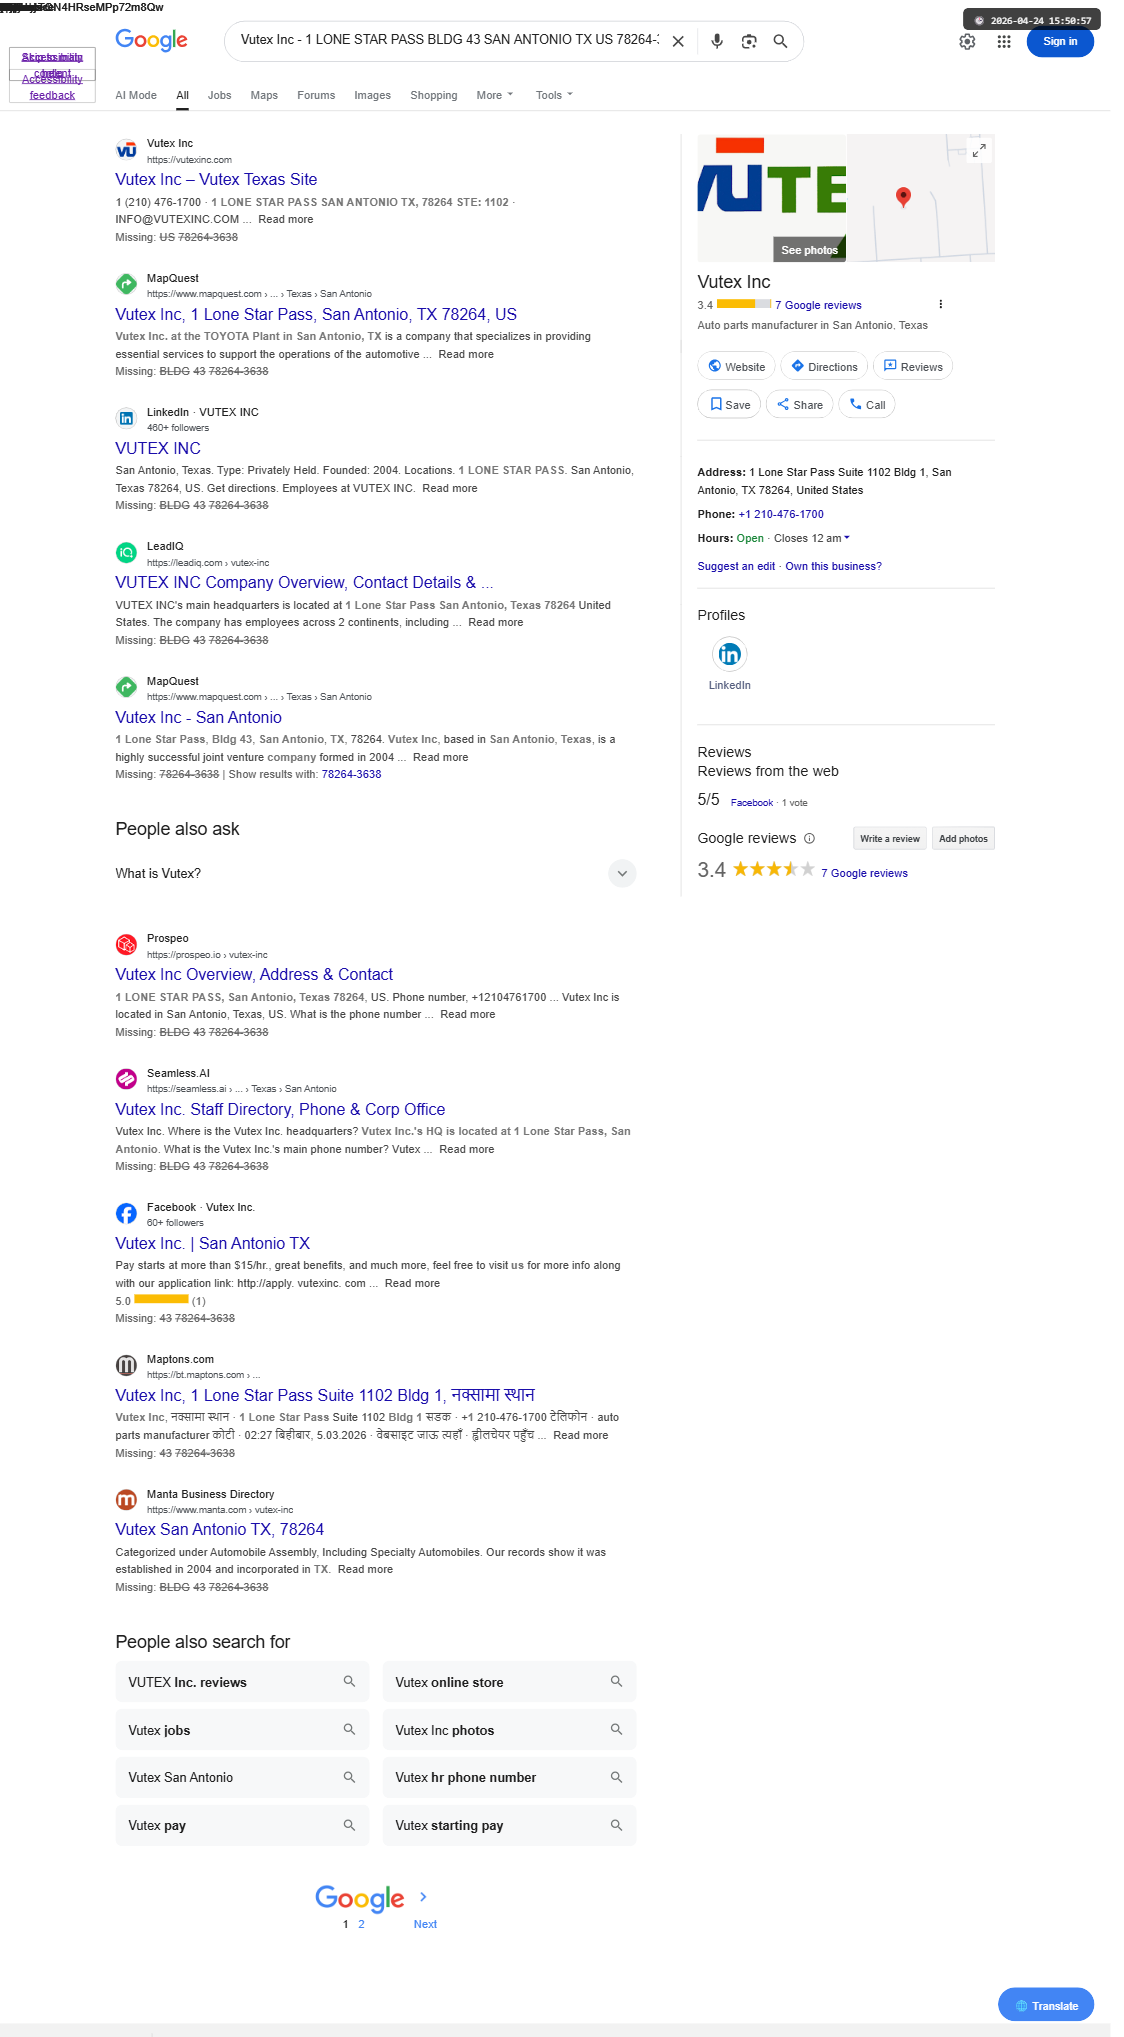Expand hours dropdown next to Closes 12 am
The height and width of the screenshot is (2037, 1124).
(847, 538)
